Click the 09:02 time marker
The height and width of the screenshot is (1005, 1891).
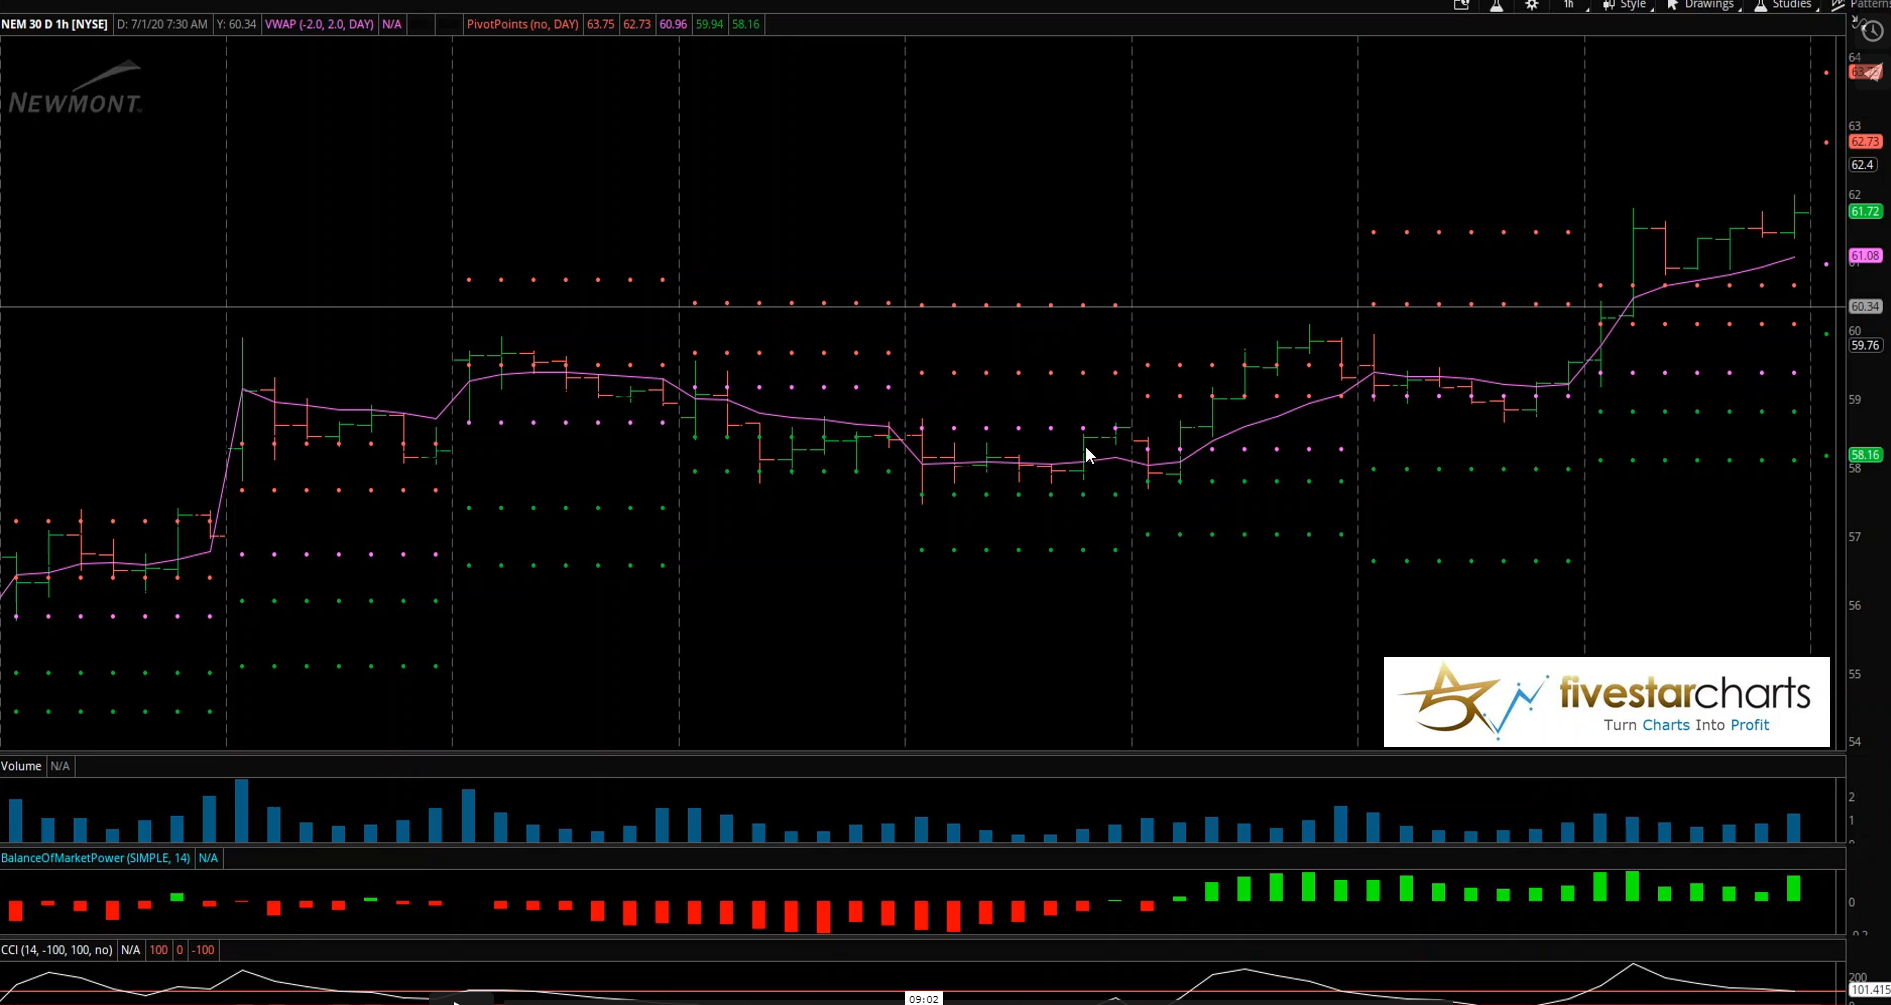coord(923,998)
